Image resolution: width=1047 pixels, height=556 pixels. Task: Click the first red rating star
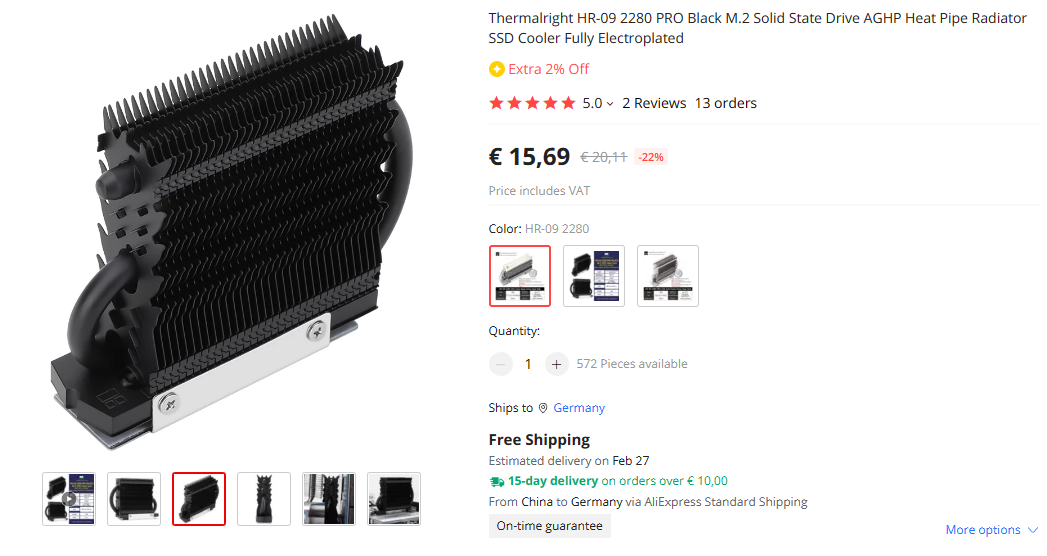click(496, 103)
